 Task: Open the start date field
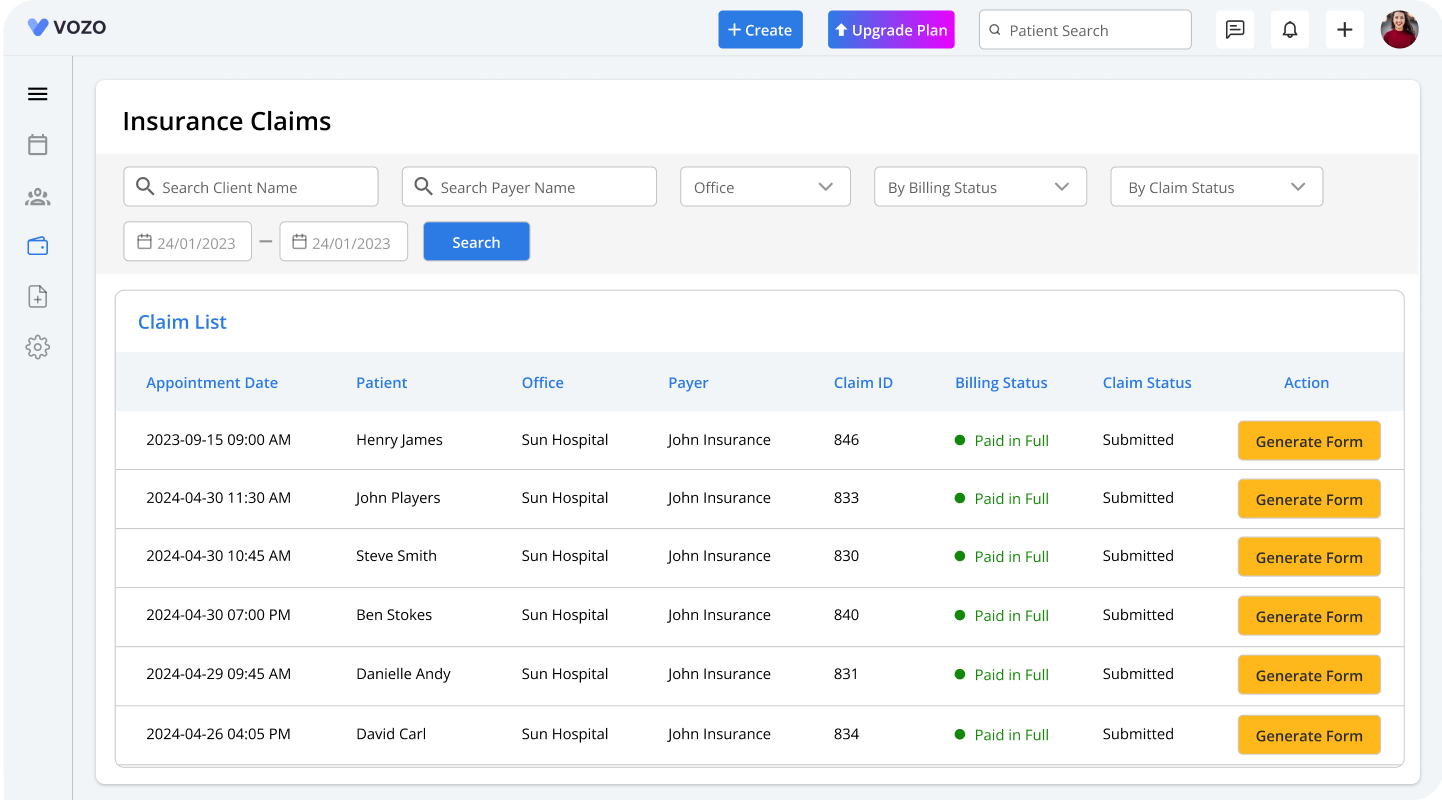point(187,242)
